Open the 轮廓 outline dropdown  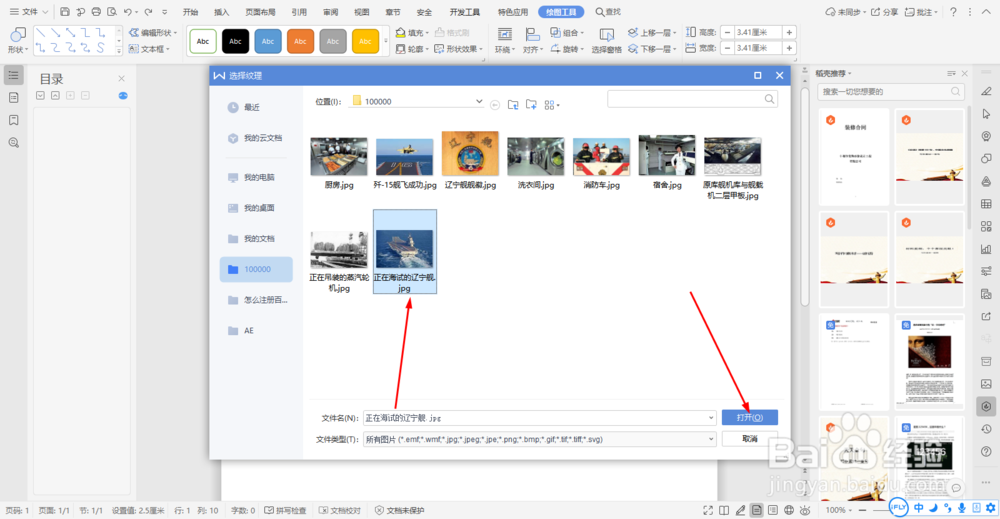pos(412,48)
